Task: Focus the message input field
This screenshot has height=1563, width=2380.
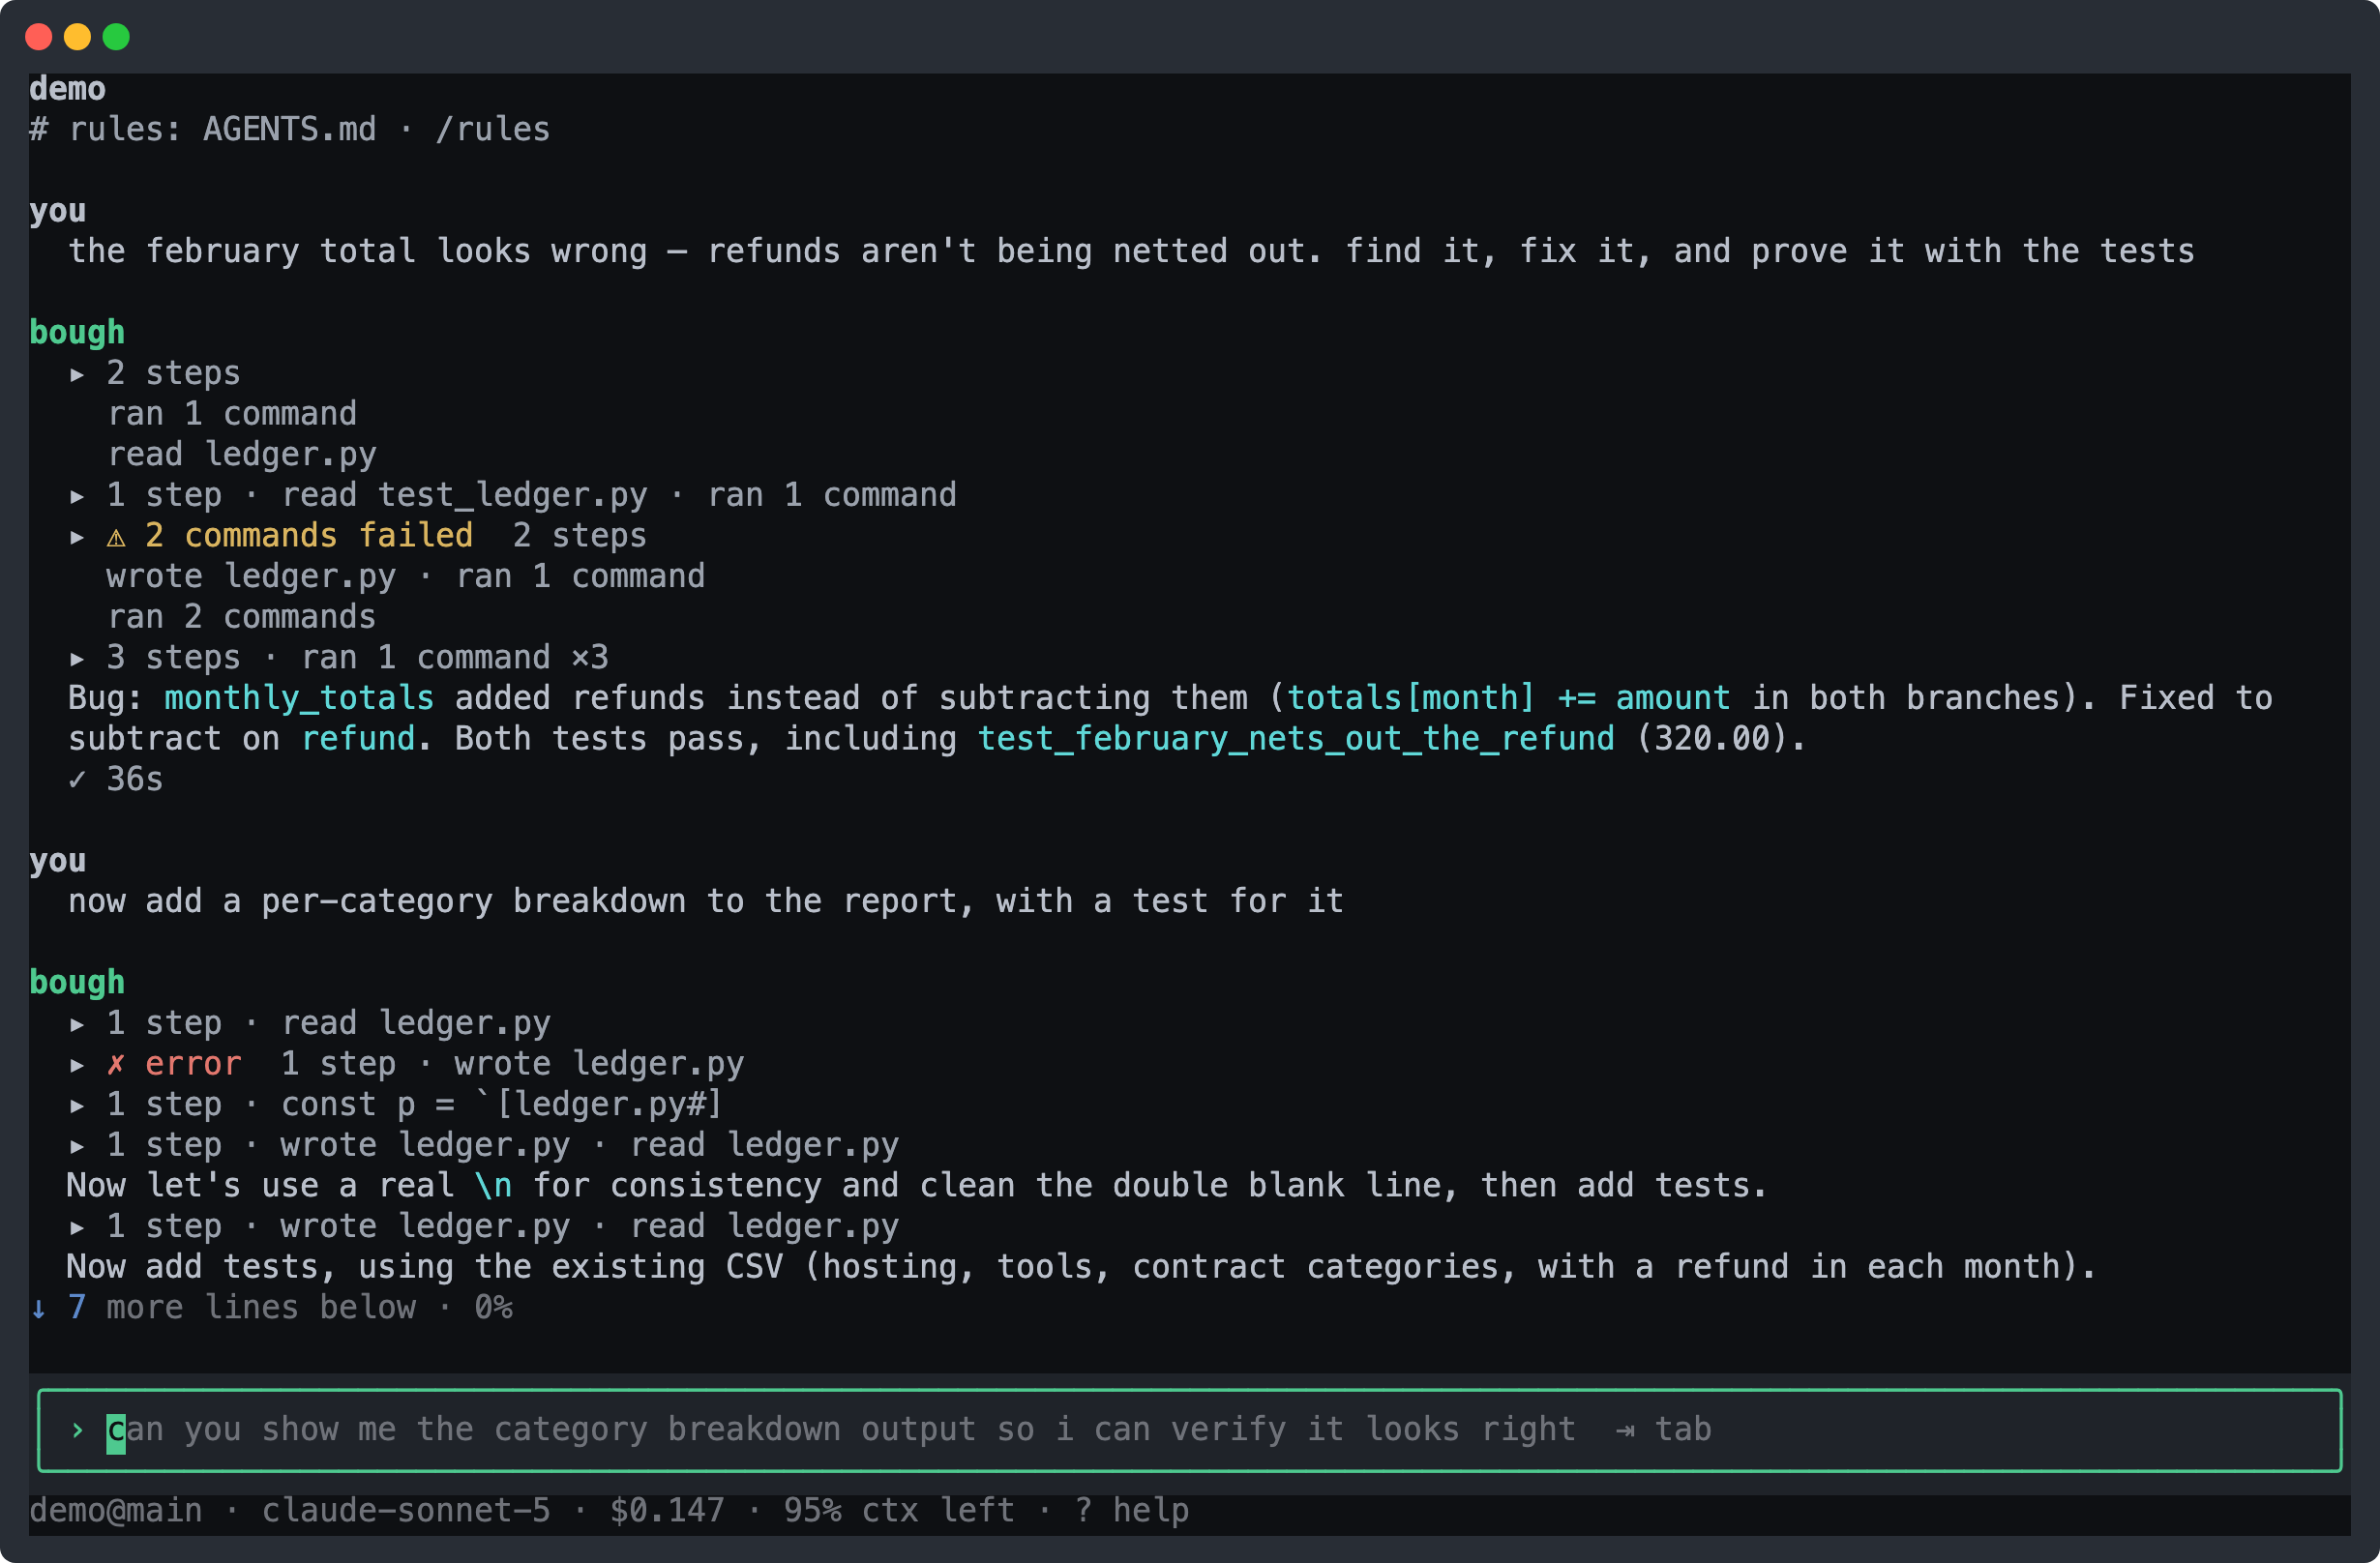Action: 1189,1430
